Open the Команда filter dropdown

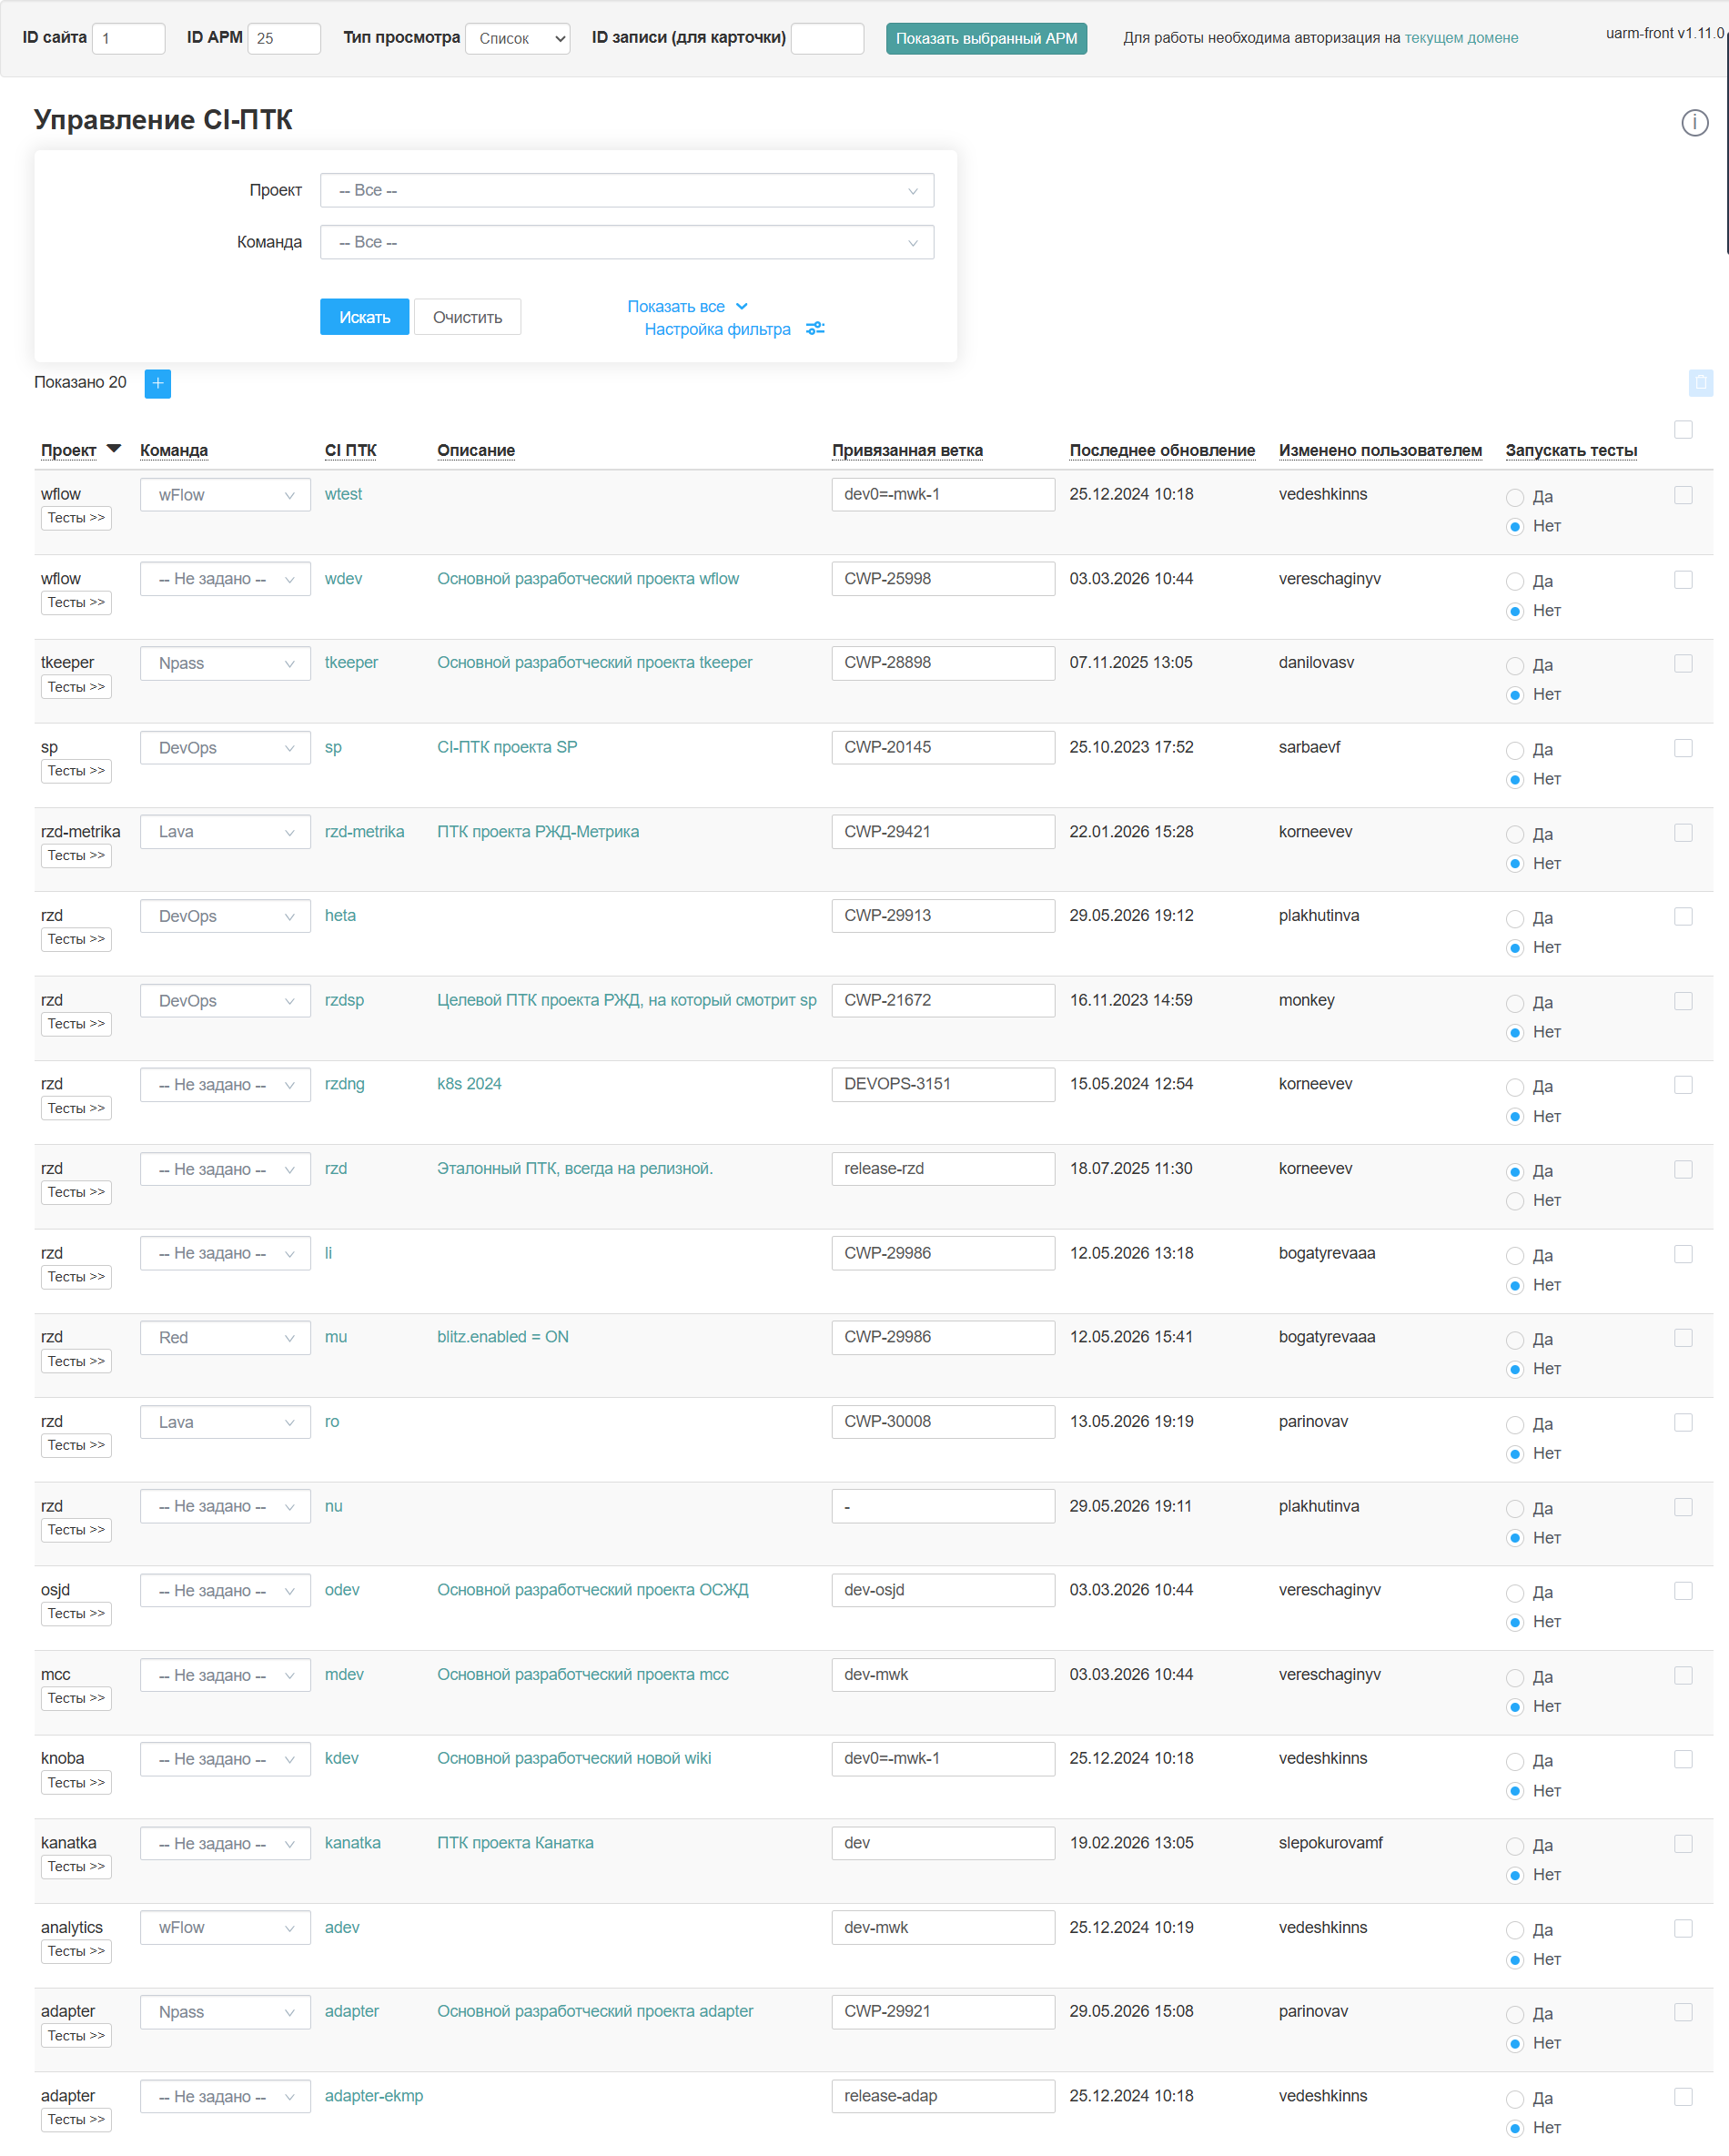coord(627,242)
